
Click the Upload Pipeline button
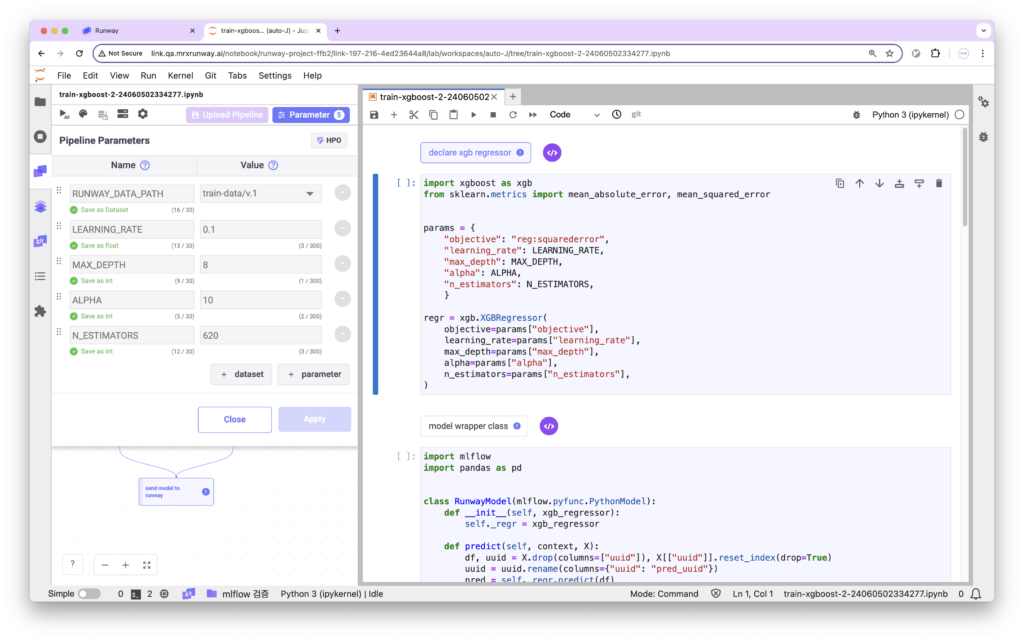[227, 115]
